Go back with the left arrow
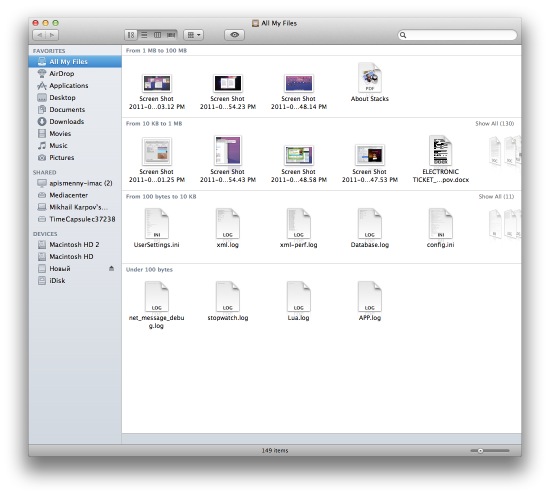Image resolution: width=550 pixels, height=496 pixels. [x=39, y=35]
